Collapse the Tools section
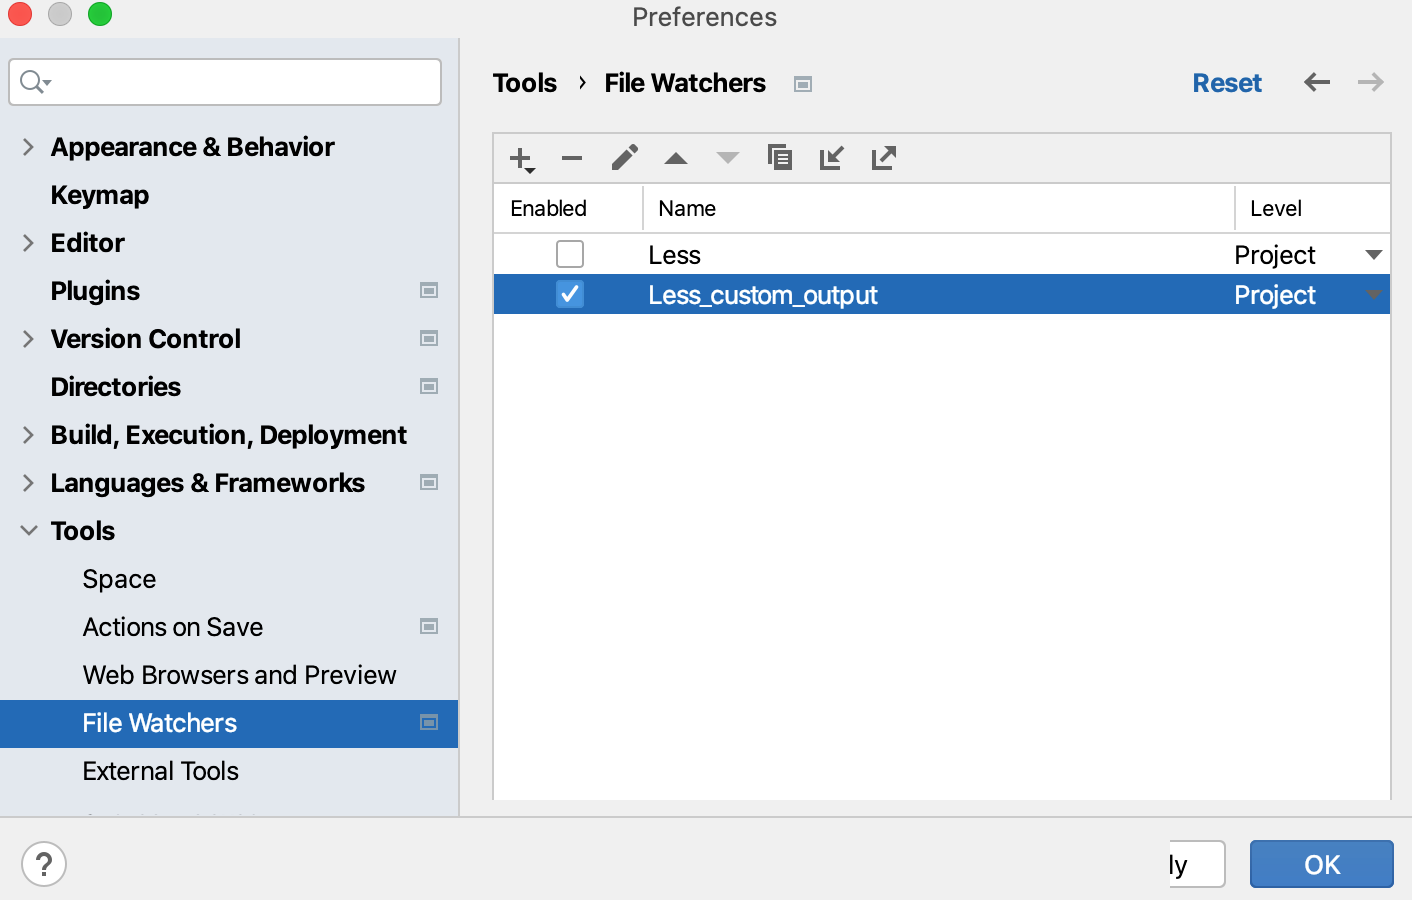 27,530
